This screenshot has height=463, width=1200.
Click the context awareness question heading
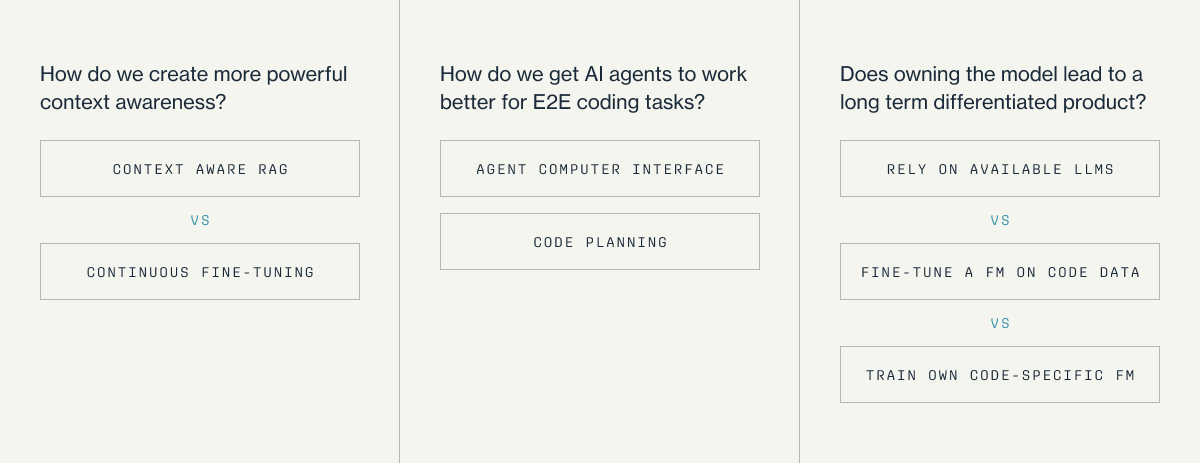tap(194, 88)
